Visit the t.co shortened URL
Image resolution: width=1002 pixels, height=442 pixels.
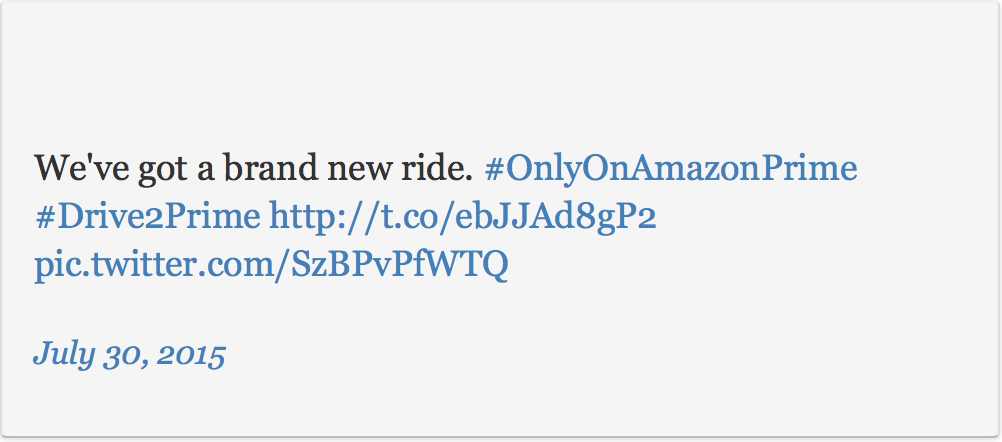[463, 216]
